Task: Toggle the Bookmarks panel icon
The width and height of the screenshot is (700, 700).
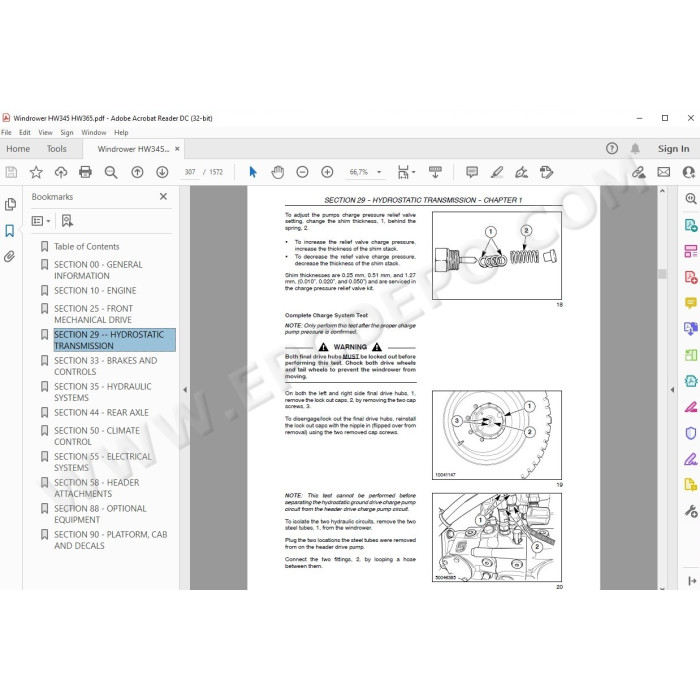Action: [10, 231]
